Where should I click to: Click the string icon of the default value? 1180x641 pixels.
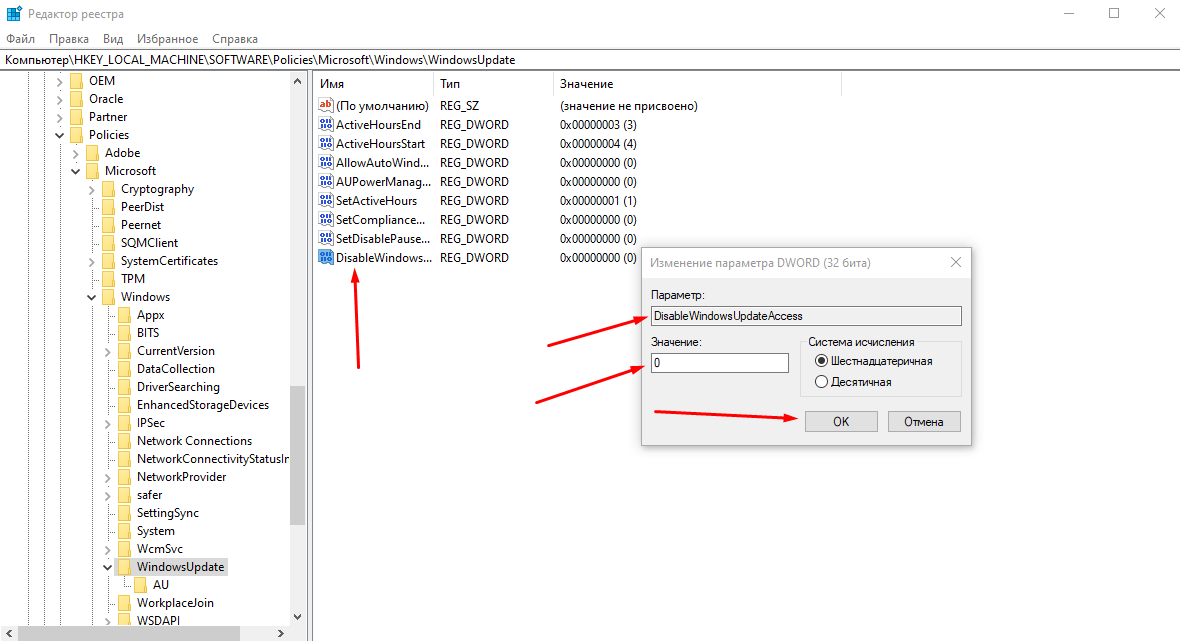(x=325, y=106)
